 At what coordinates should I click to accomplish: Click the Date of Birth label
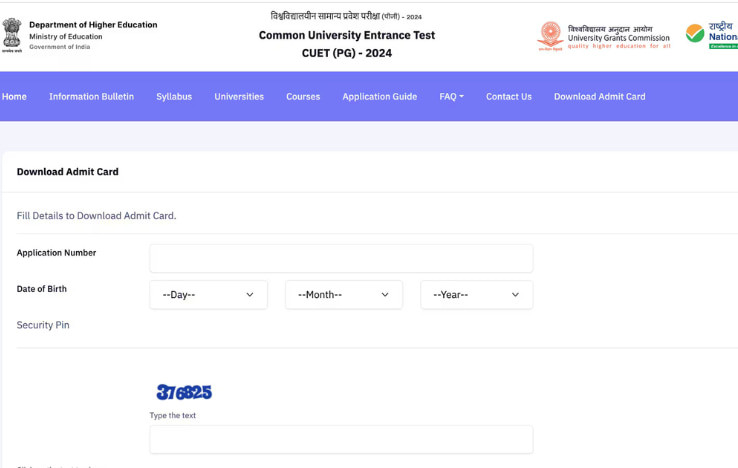click(x=41, y=289)
